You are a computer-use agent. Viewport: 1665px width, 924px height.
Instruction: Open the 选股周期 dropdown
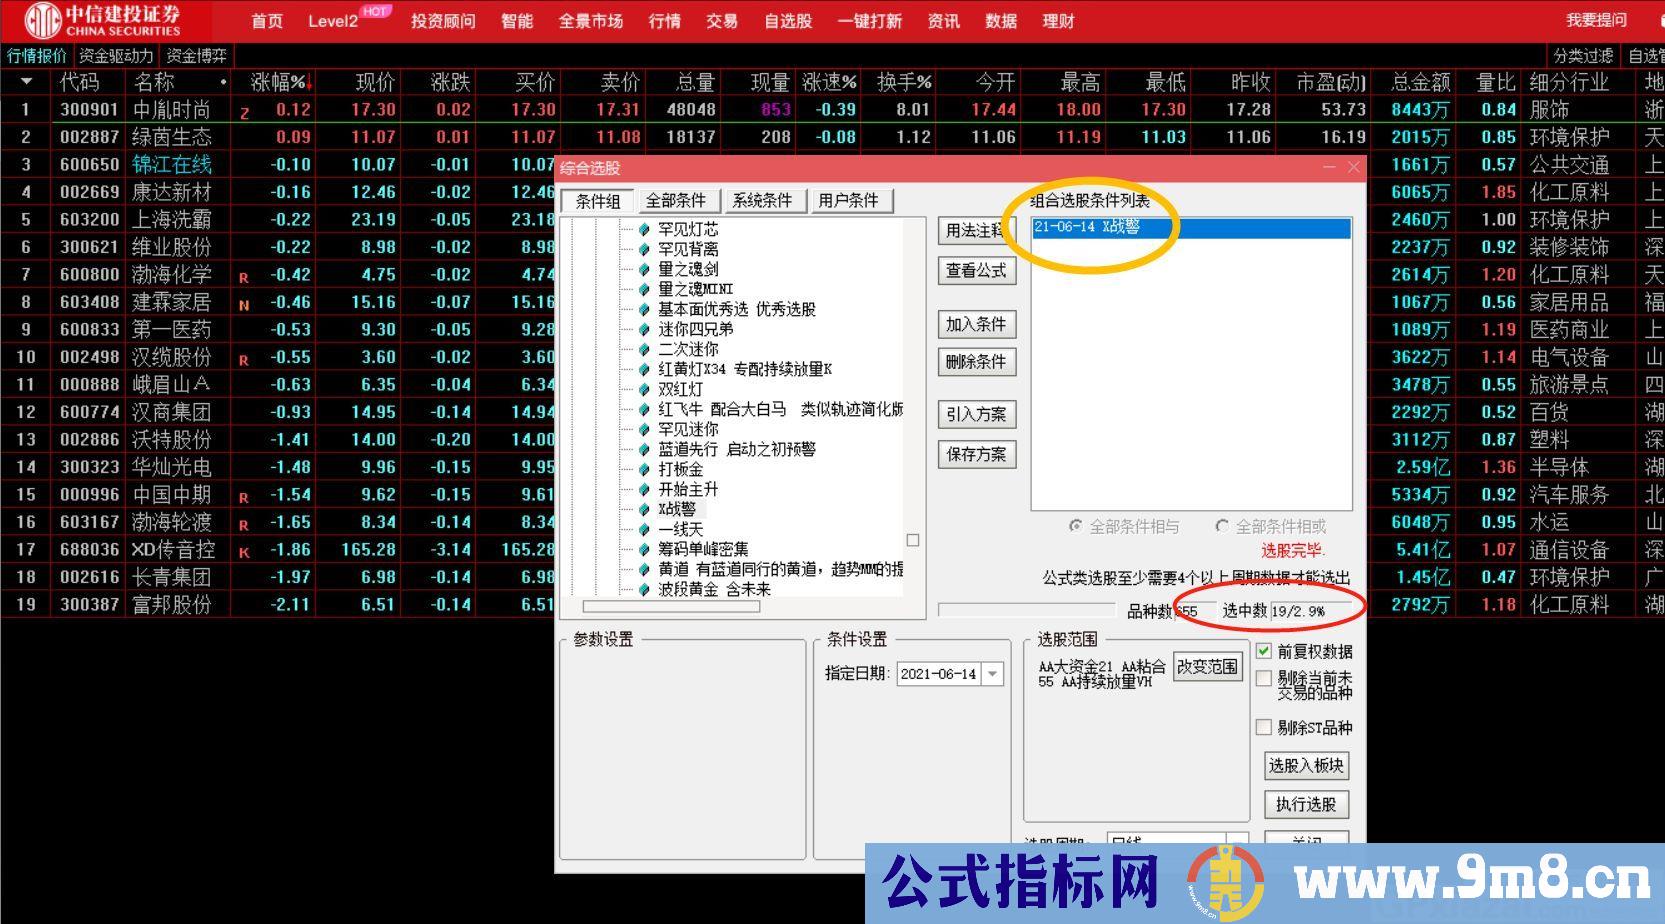coord(1237,840)
